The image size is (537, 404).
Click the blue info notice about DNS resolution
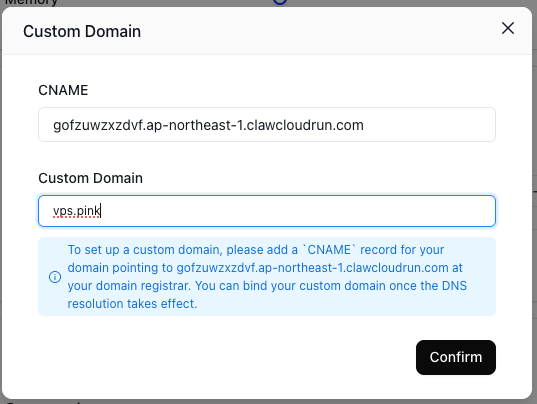[267, 276]
